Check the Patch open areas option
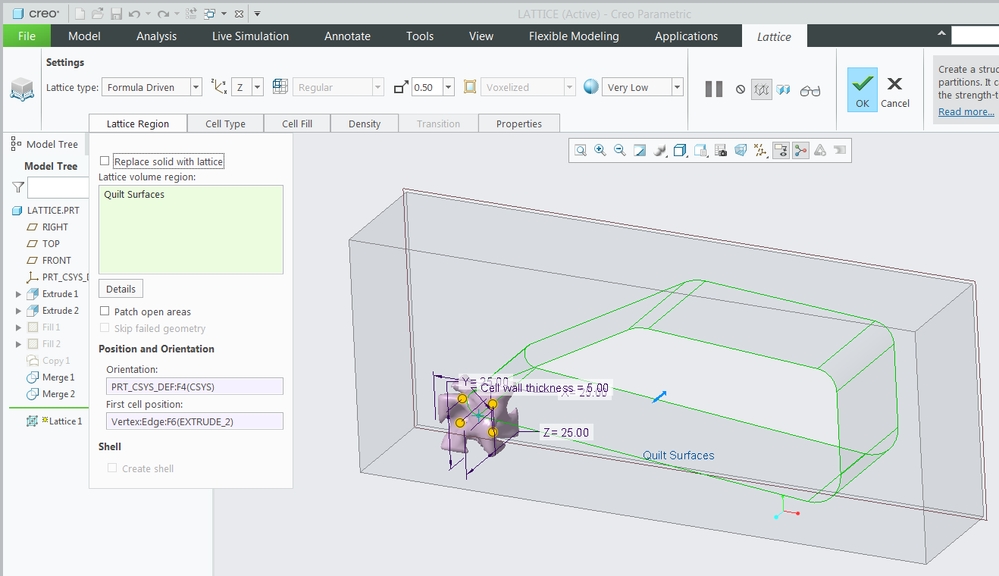The height and width of the screenshot is (576, 999). pos(105,312)
